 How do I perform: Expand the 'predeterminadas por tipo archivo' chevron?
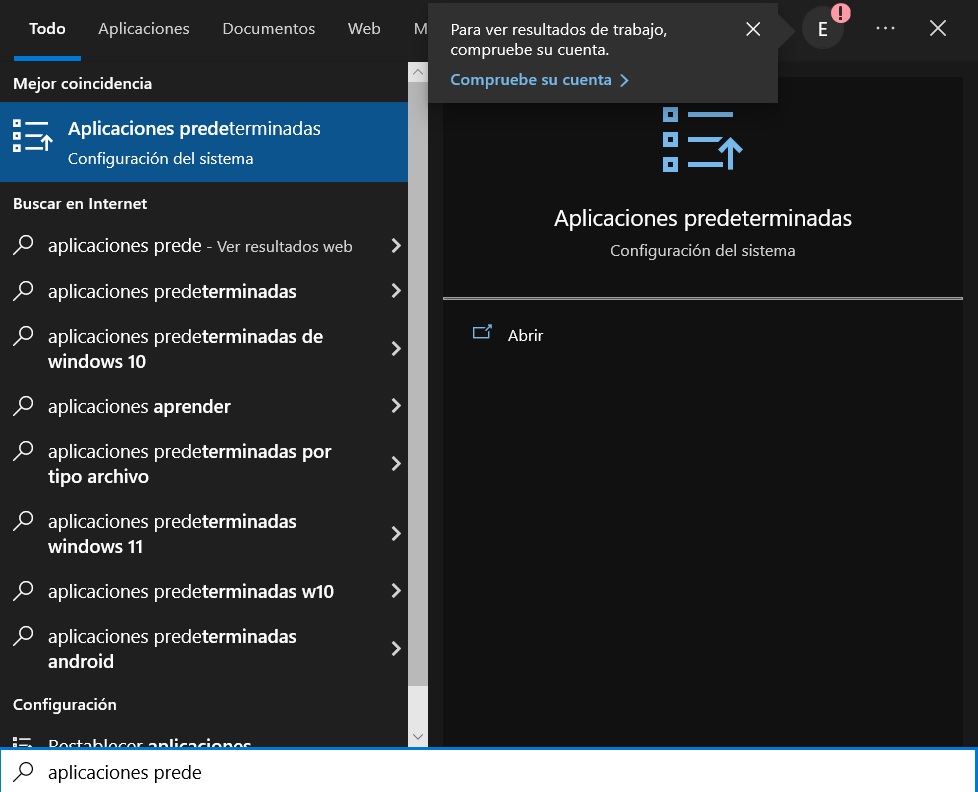click(x=395, y=463)
